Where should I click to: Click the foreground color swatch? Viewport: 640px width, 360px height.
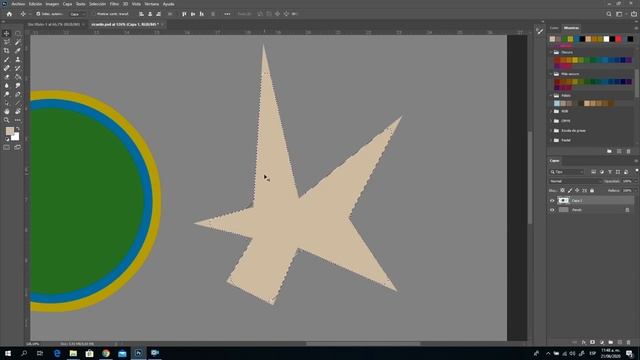pyautogui.click(x=9, y=131)
